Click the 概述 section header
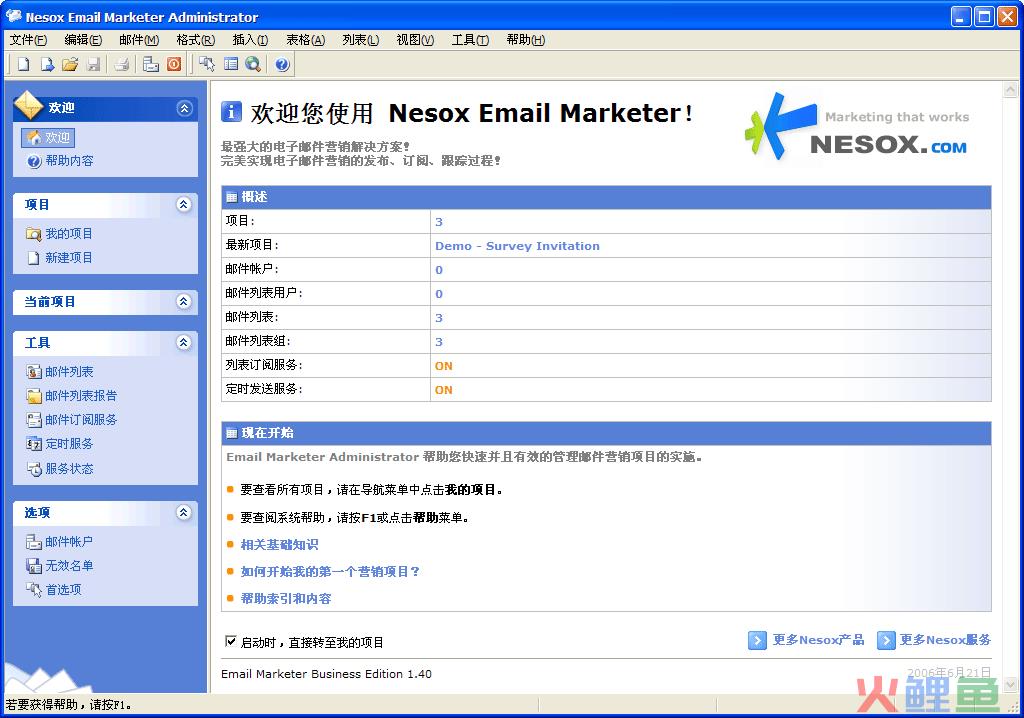Viewport: 1024px width, 718px height. [606, 197]
